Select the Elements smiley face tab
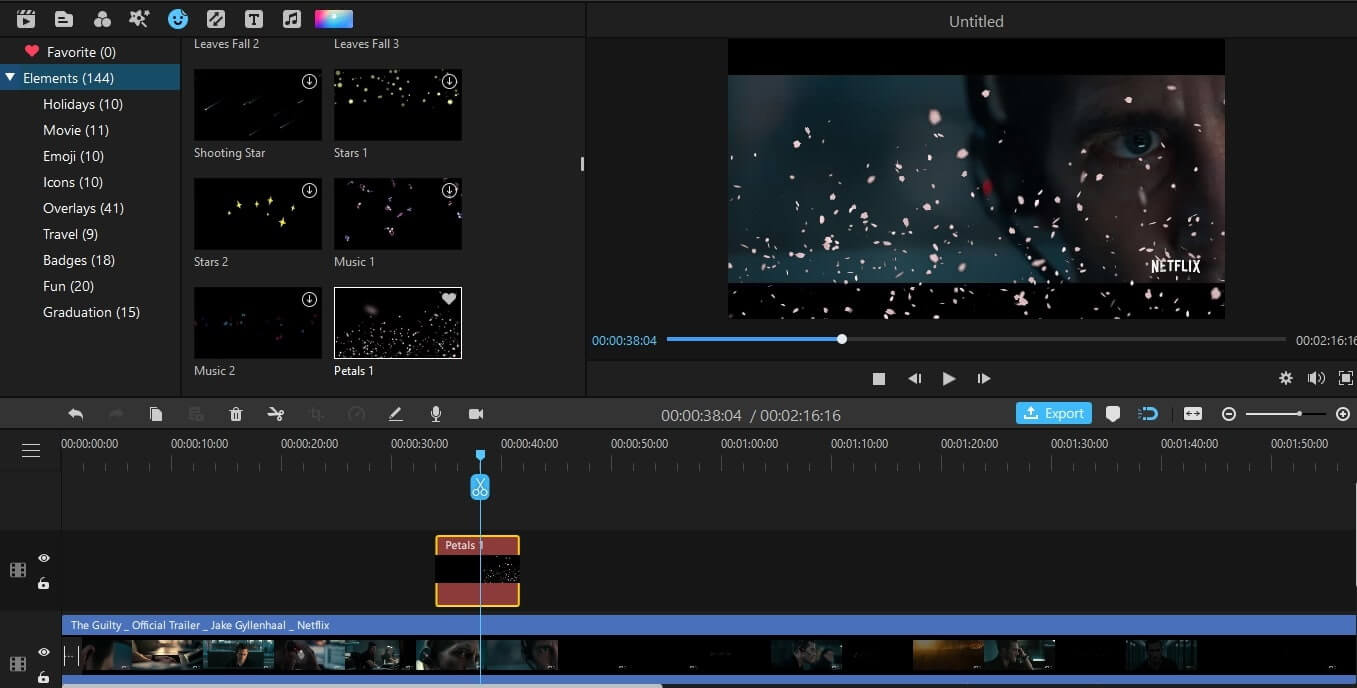This screenshot has width=1357, height=688. pyautogui.click(x=178, y=19)
